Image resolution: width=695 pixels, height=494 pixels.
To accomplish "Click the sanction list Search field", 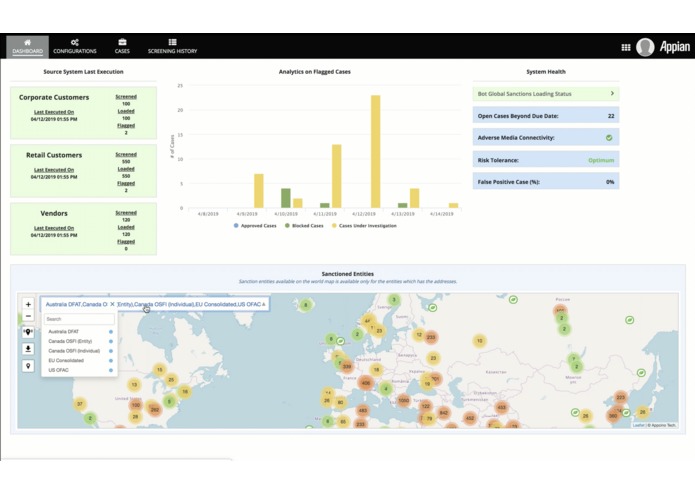I will (x=79, y=319).
